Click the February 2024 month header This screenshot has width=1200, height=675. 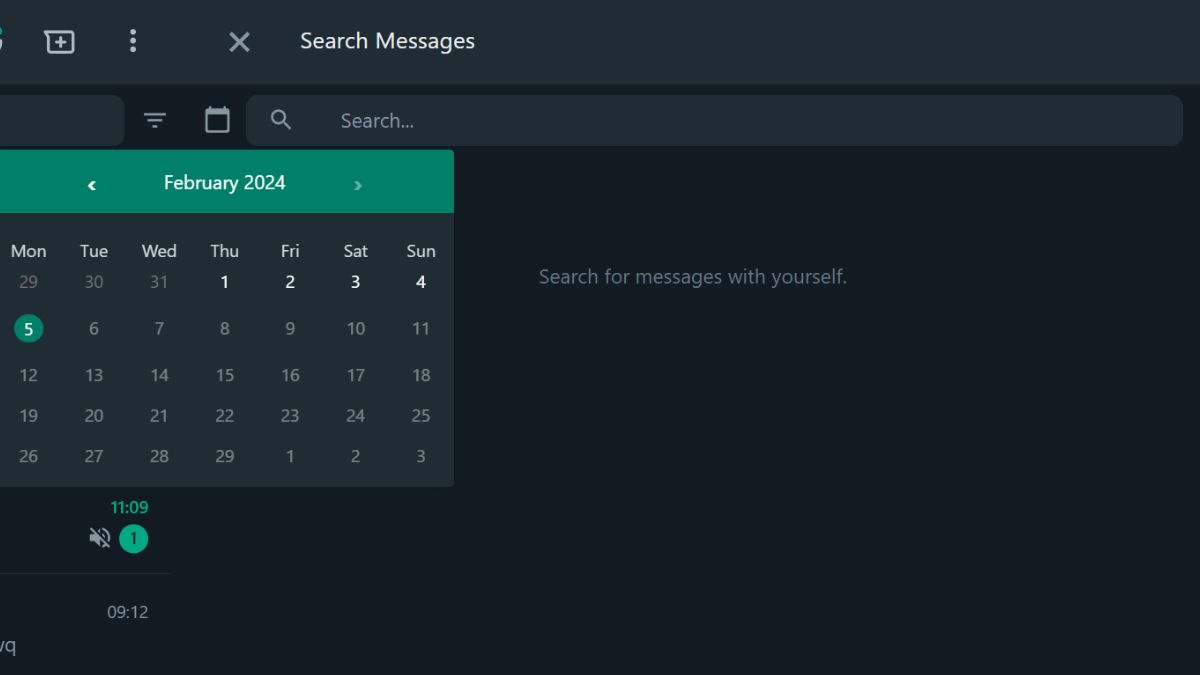224,183
